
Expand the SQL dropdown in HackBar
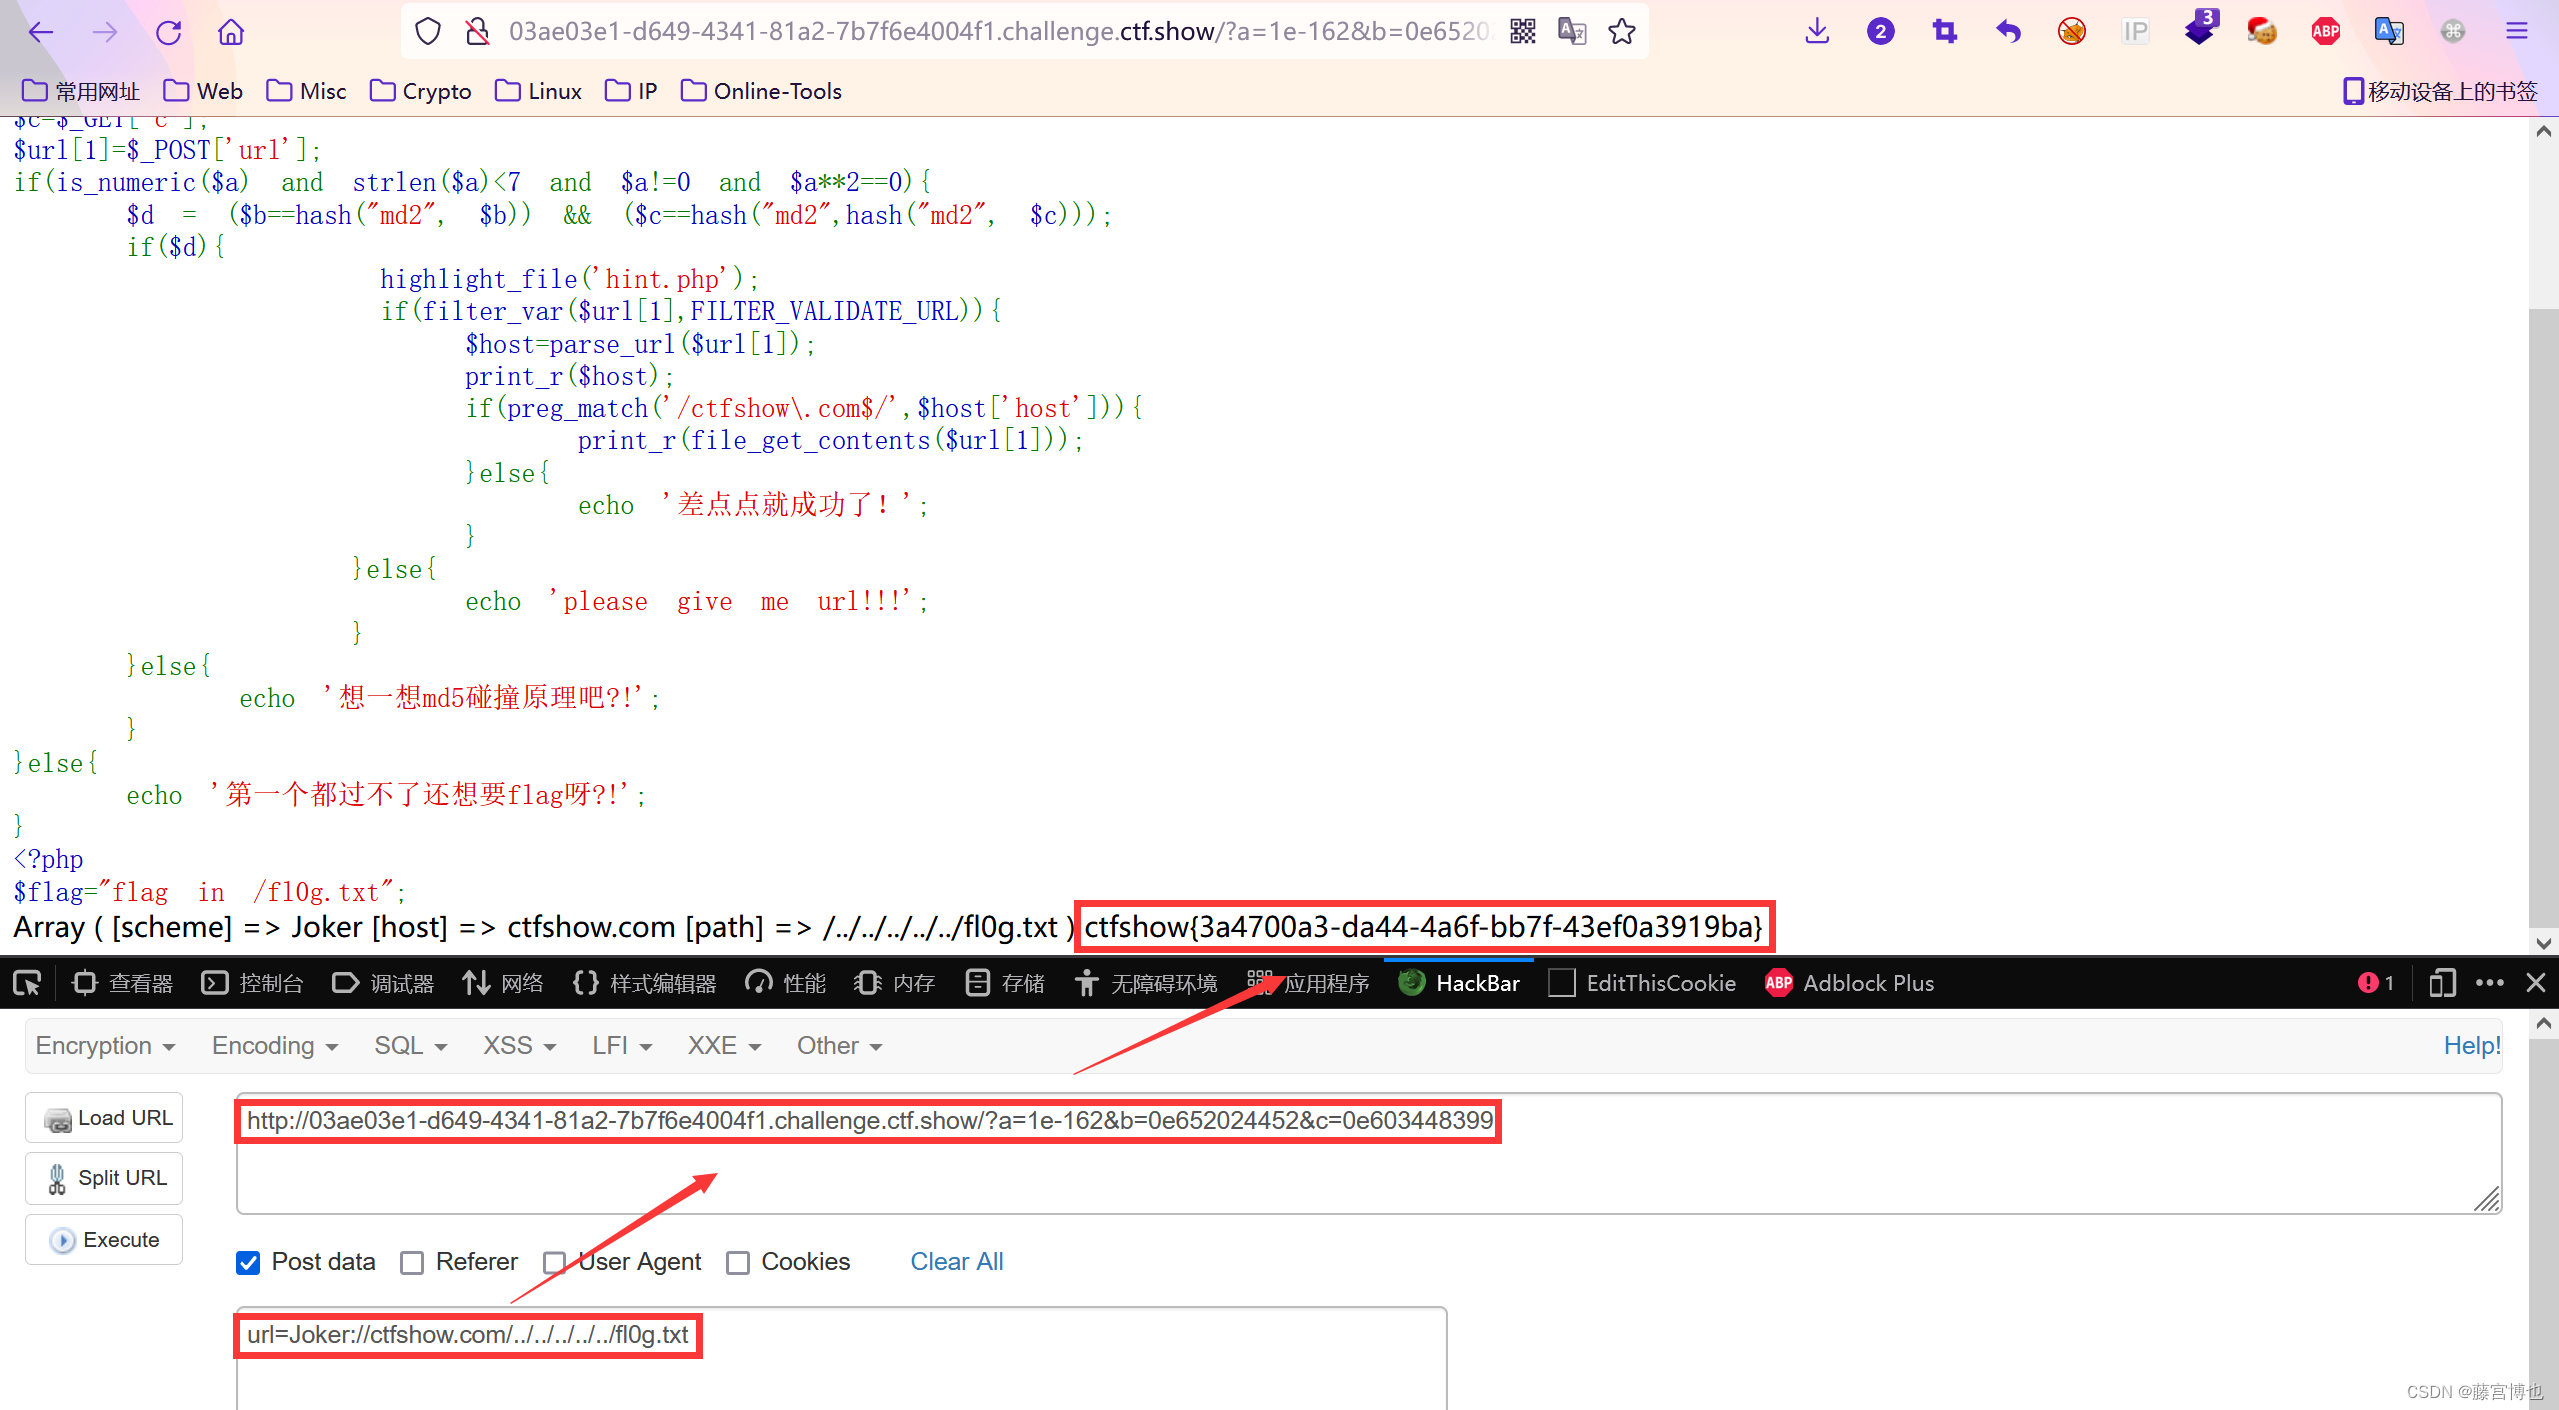click(410, 1046)
